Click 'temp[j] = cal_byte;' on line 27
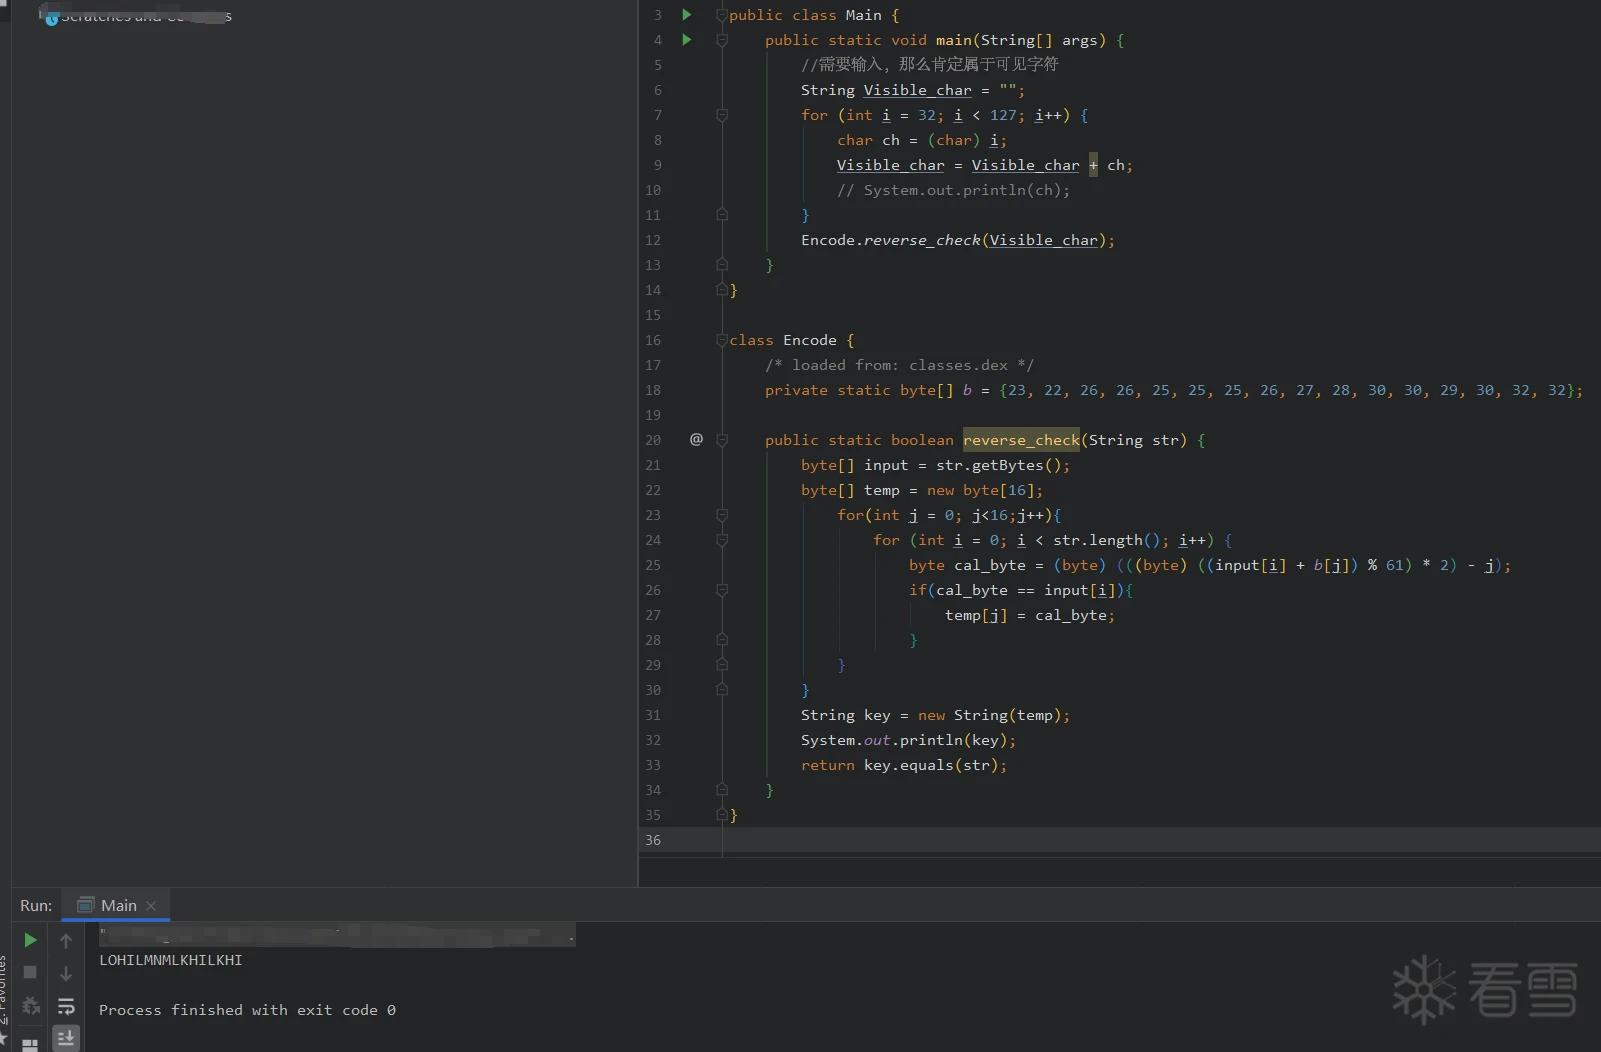1601x1052 pixels. coord(1030,615)
